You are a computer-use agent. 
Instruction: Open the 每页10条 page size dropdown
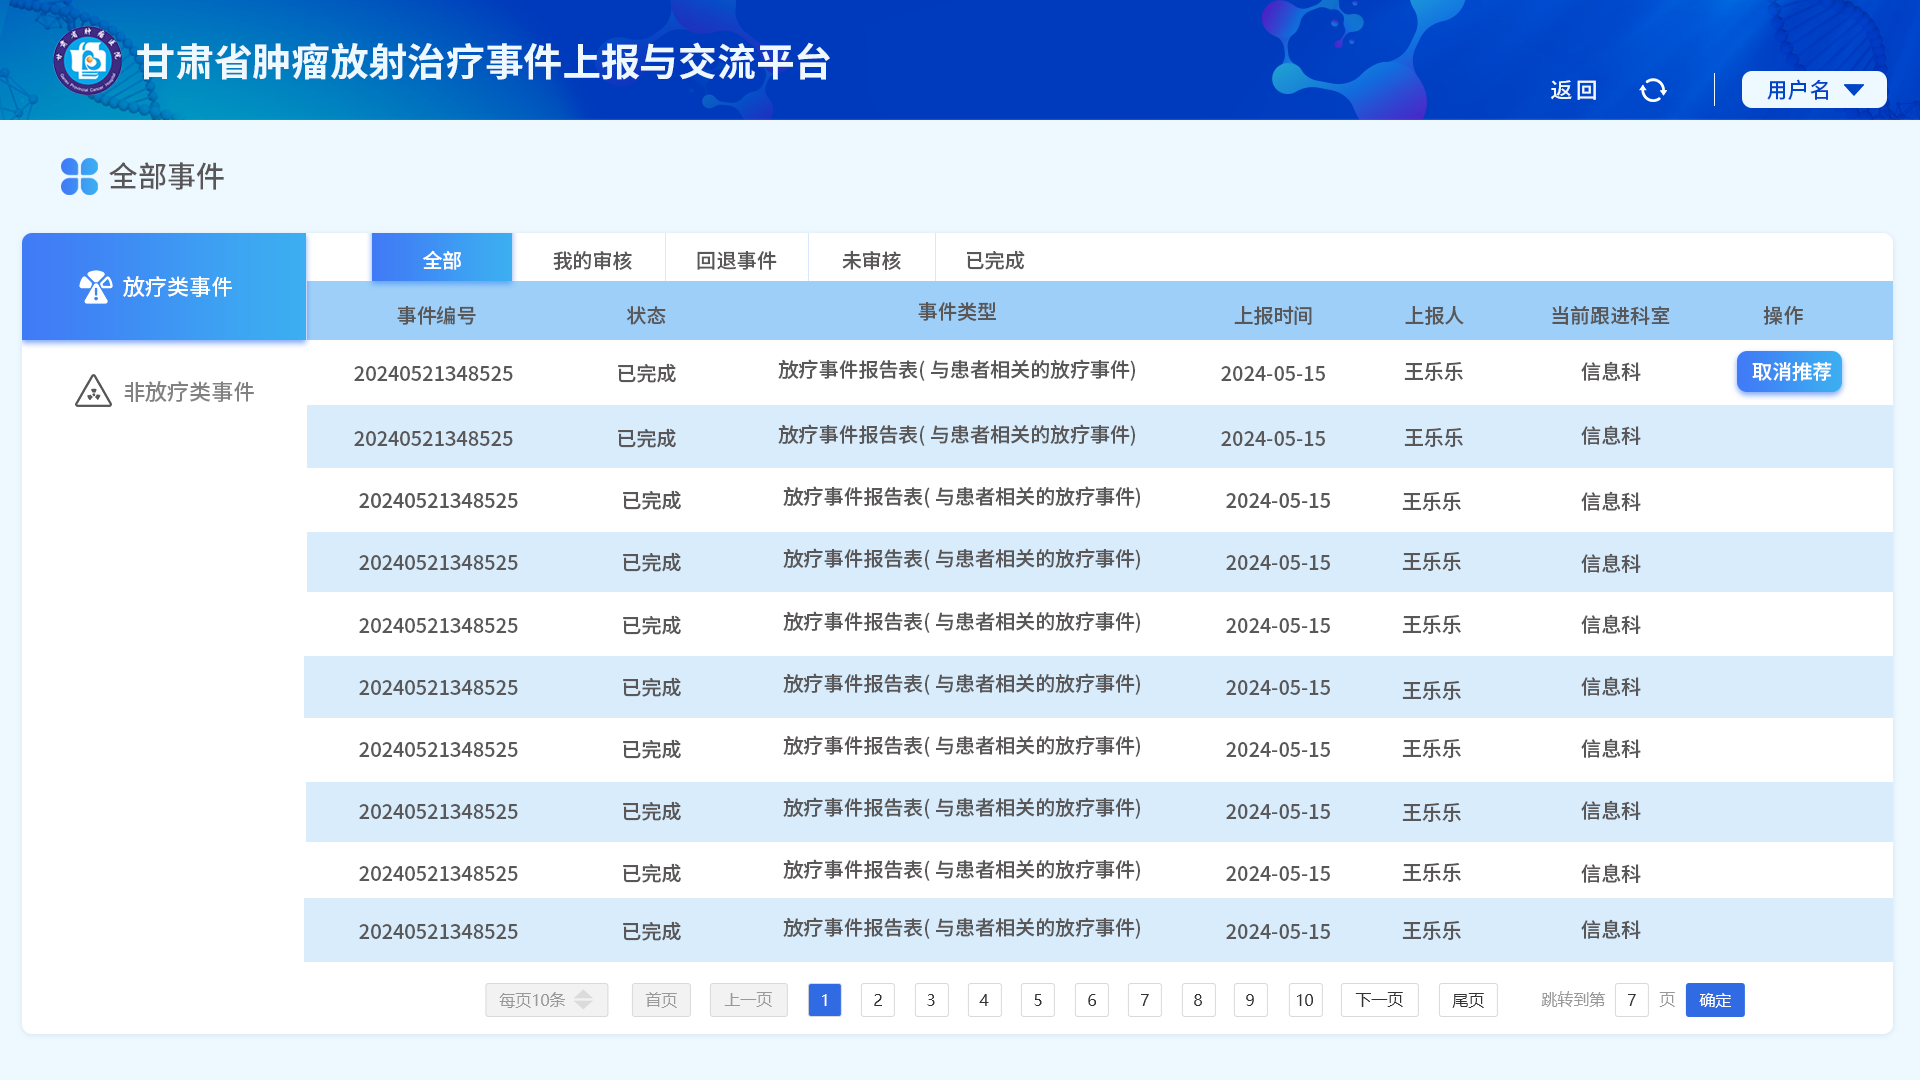[x=547, y=1000]
